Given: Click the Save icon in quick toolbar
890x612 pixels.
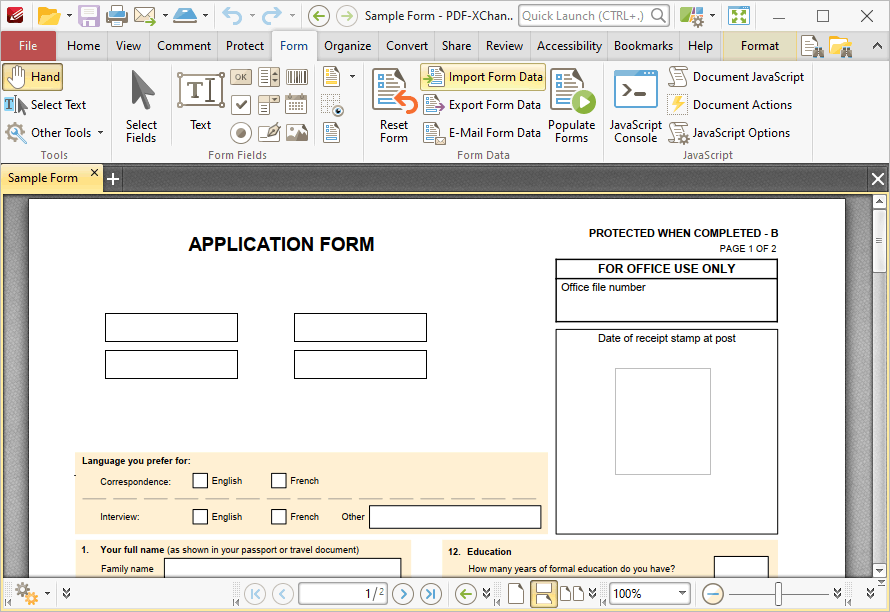Looking at the screenshot, I should (x=89, y=16).
